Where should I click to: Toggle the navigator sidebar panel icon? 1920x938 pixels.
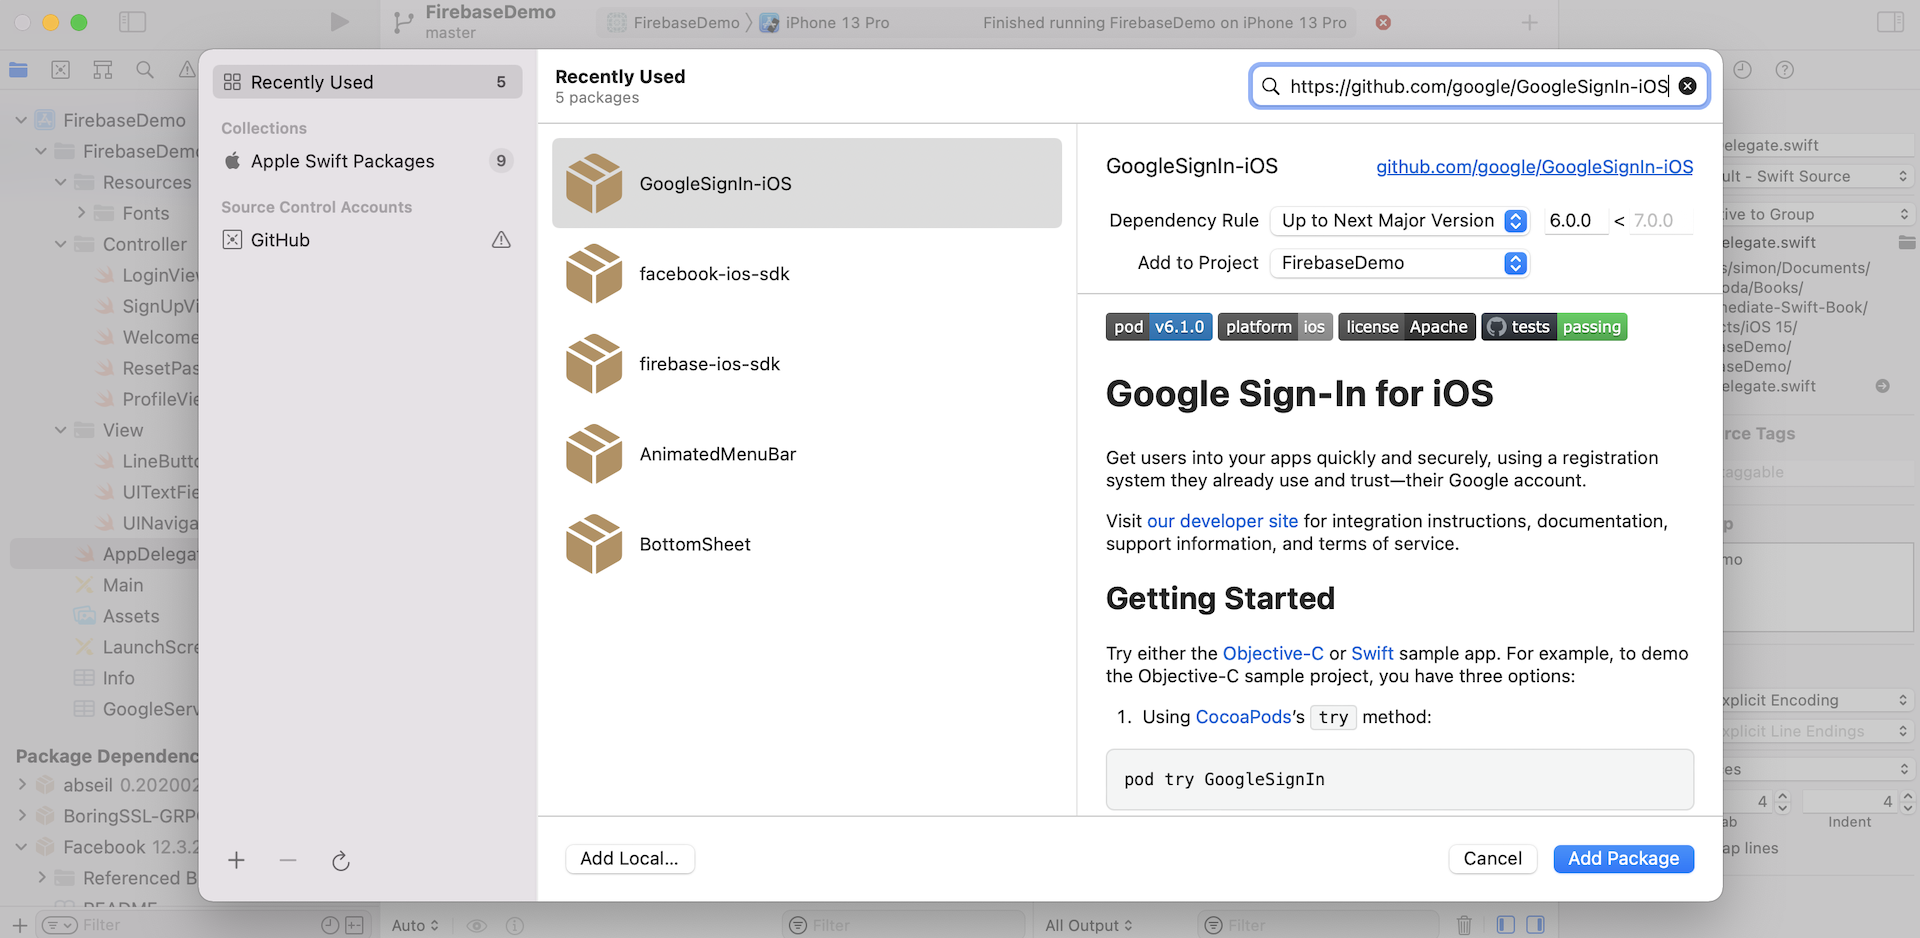132,22
